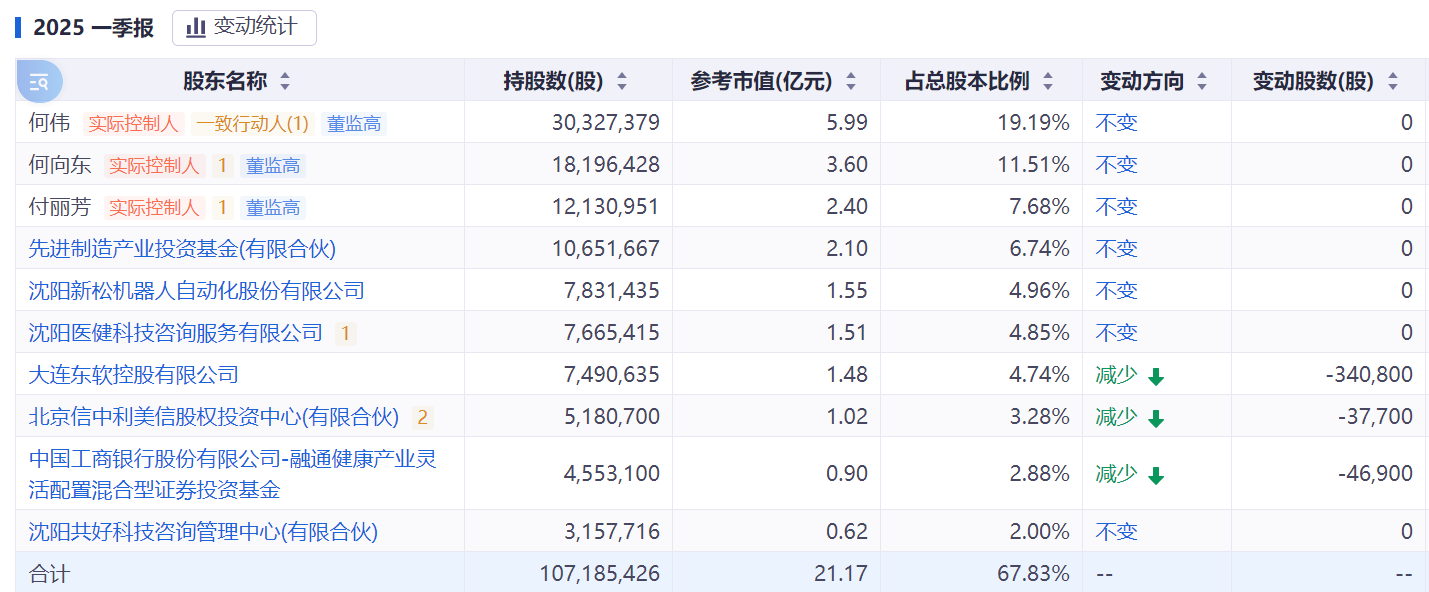Viewport: 1429px width, 592px height.
Task: Open 中国工商银行-融通健康产业 fund link
Action: (x=233, y=474)
